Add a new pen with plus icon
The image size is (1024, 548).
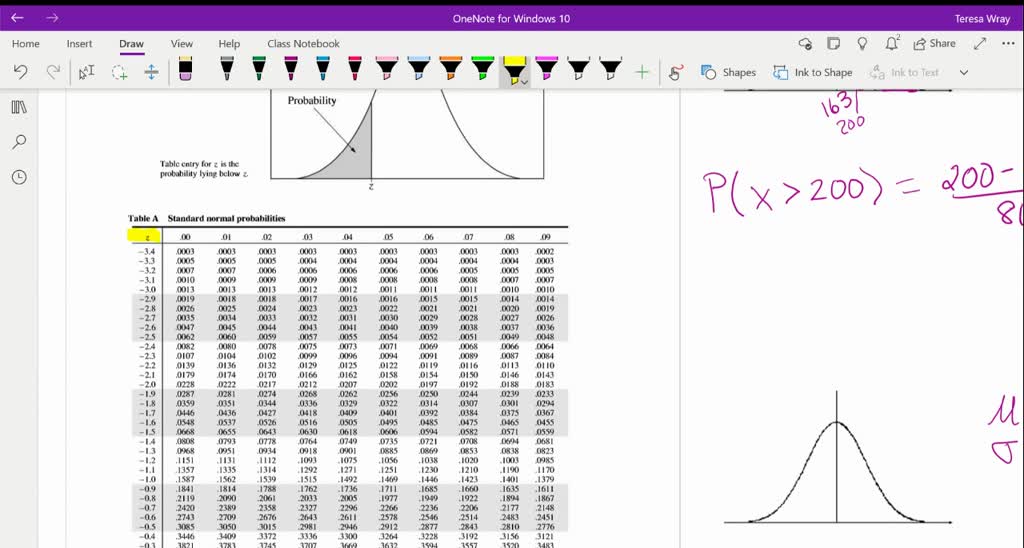[x=642, y=72]
